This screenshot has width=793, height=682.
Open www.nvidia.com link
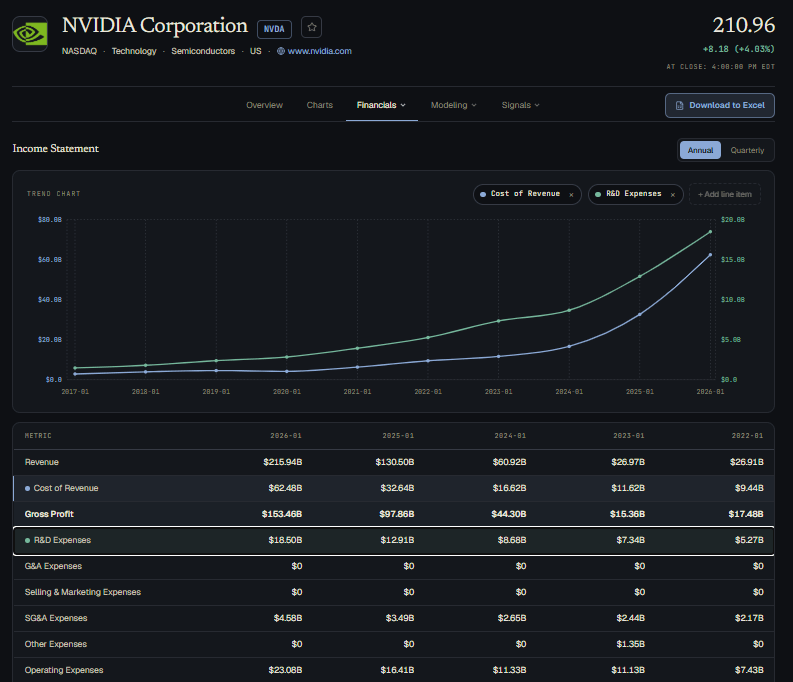click(x=320, y=51)
